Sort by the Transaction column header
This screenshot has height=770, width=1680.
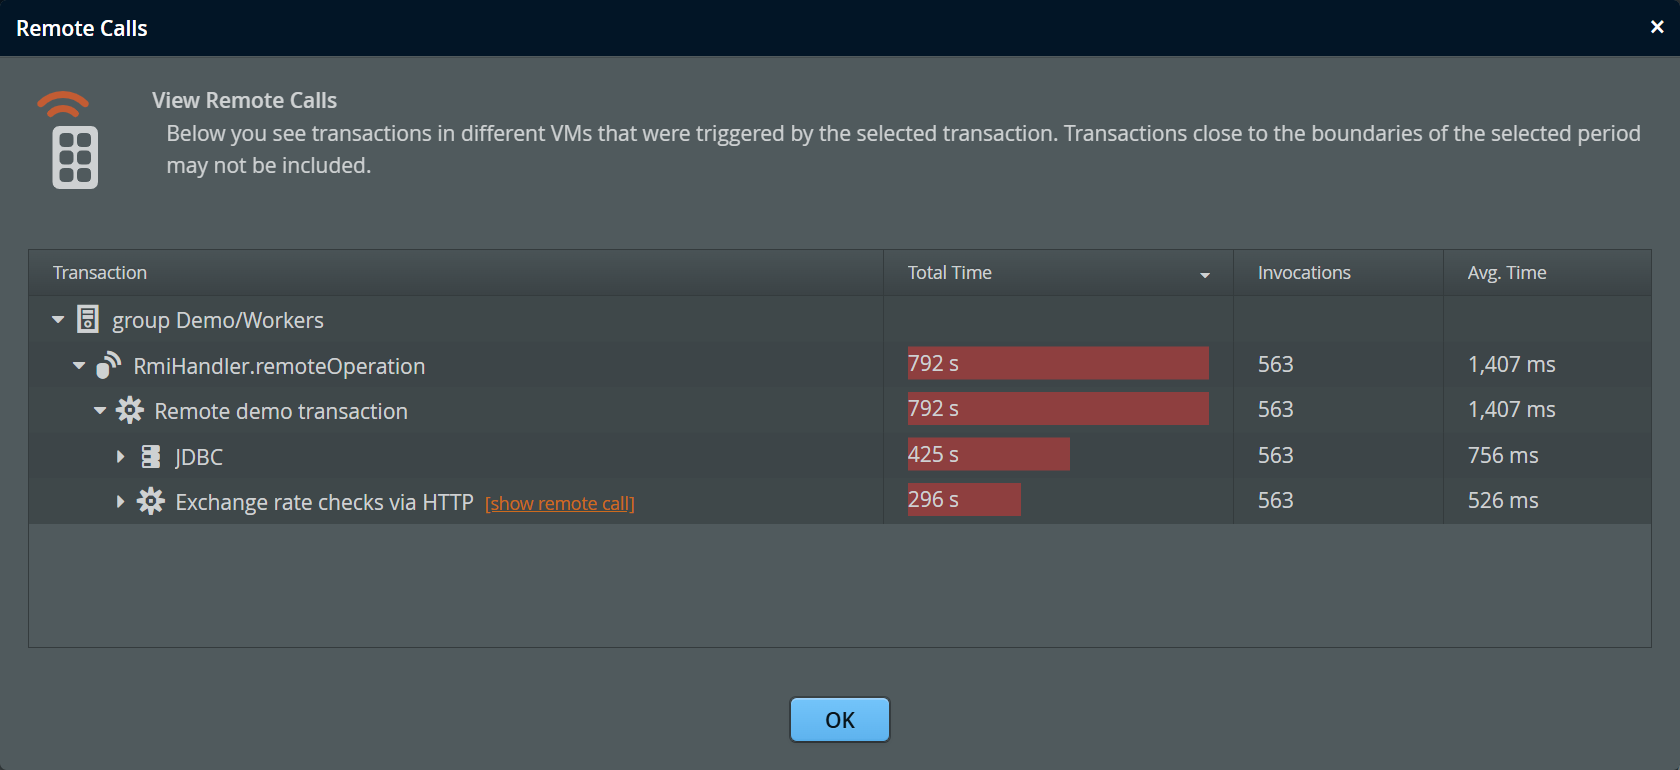click(x=100, y=273)
